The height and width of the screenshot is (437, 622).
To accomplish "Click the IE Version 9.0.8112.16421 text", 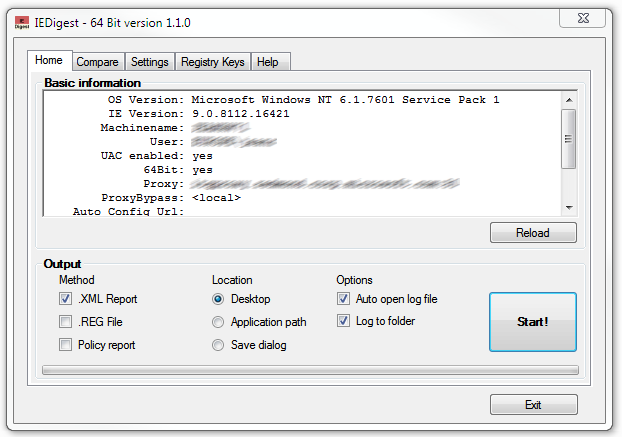I will pos(199,114).
